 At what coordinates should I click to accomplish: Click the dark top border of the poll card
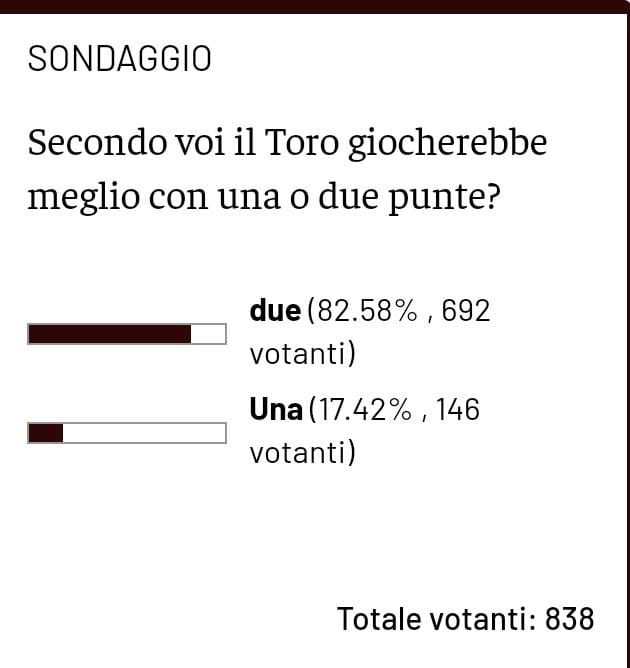315,7
